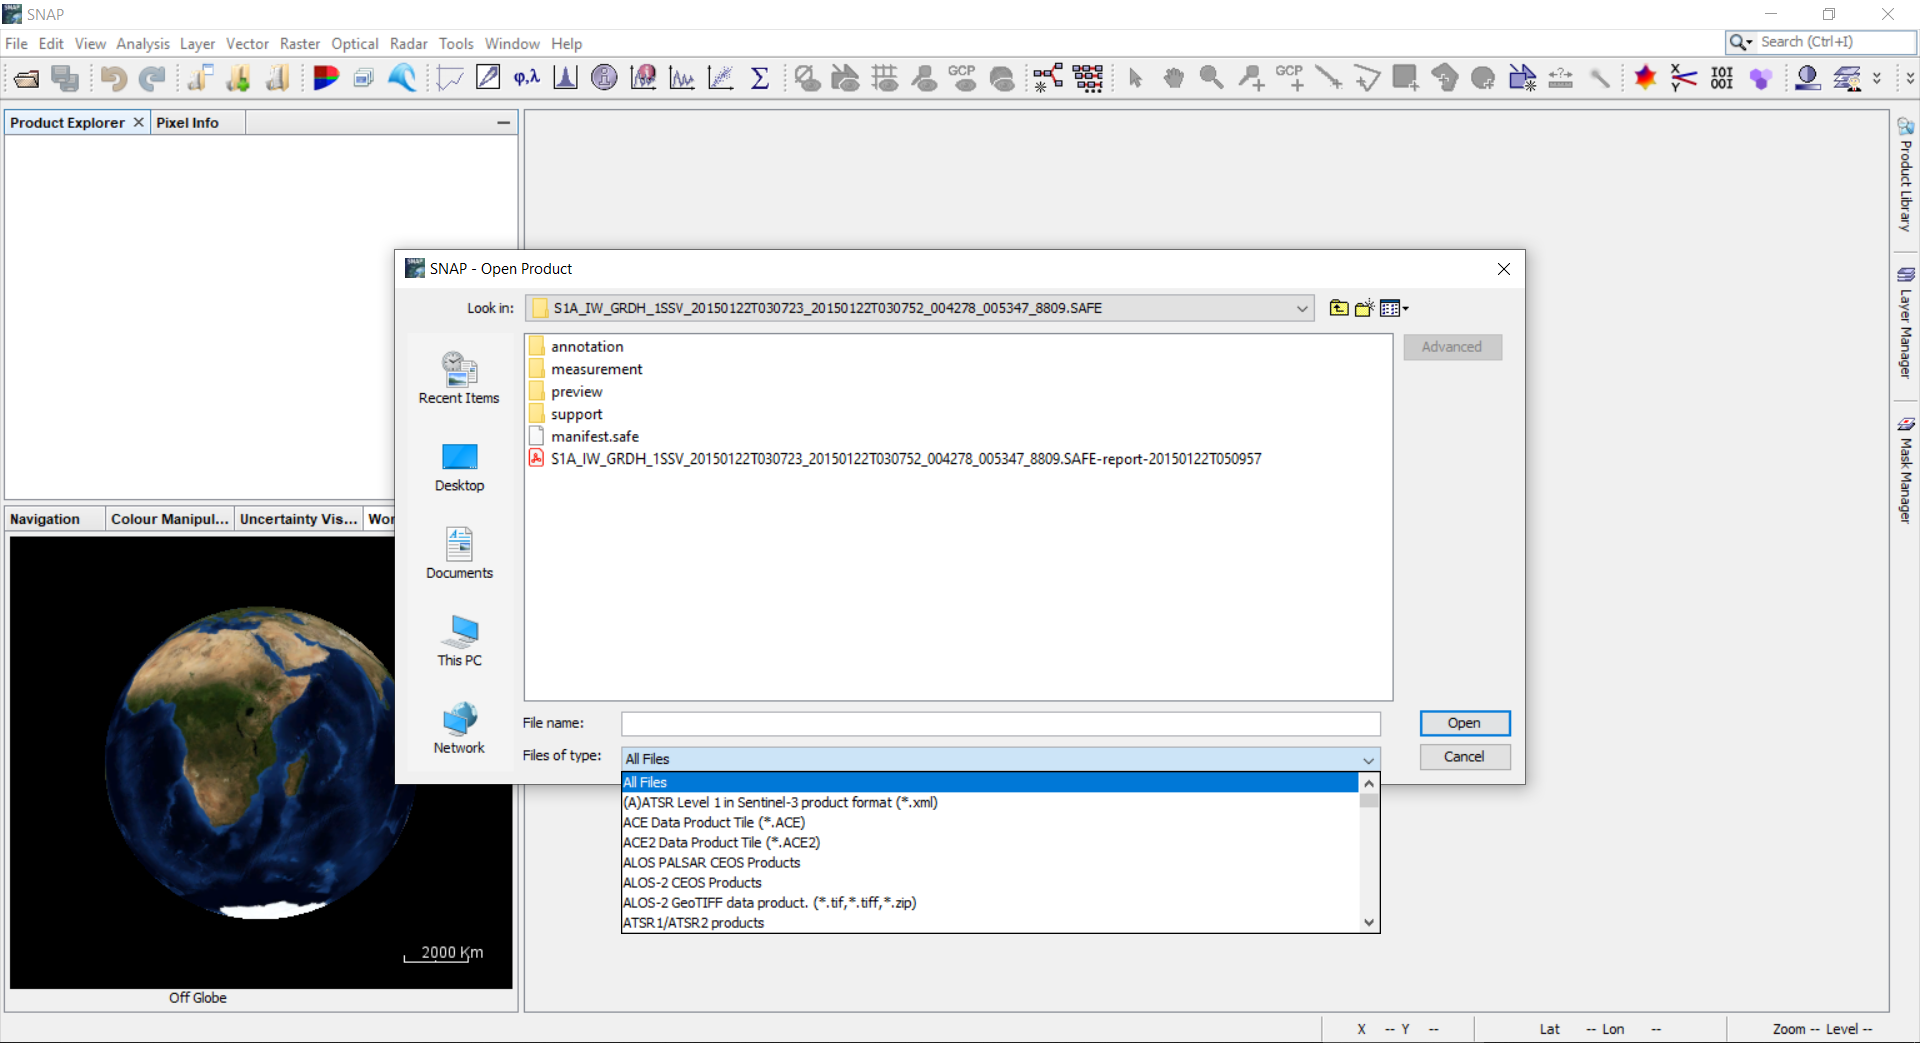Switch to the Pixel Info tab
The image size is (1920, 1043).
coord(187,122)
